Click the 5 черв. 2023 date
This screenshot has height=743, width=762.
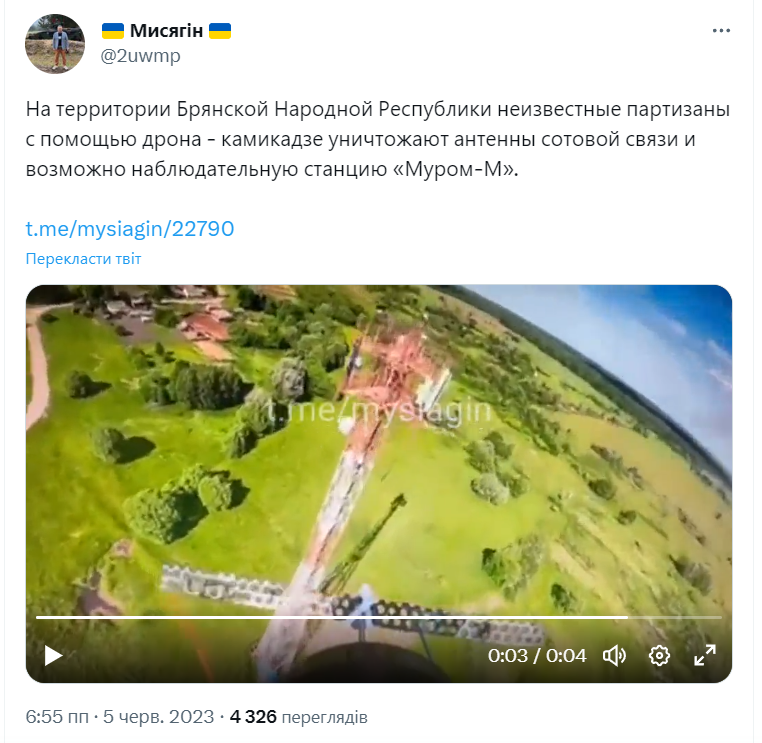click(158, 717)
